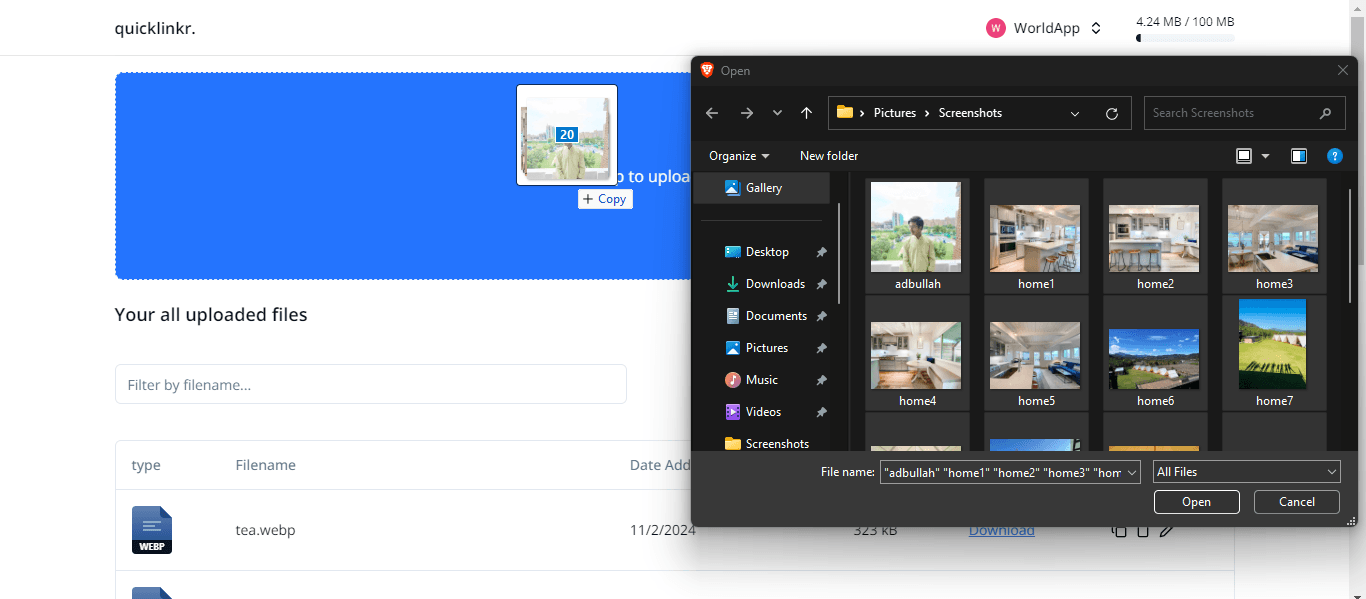
Task: Cancel the Open dialog
Action: pyautogui.click(x=1296, y=502)
